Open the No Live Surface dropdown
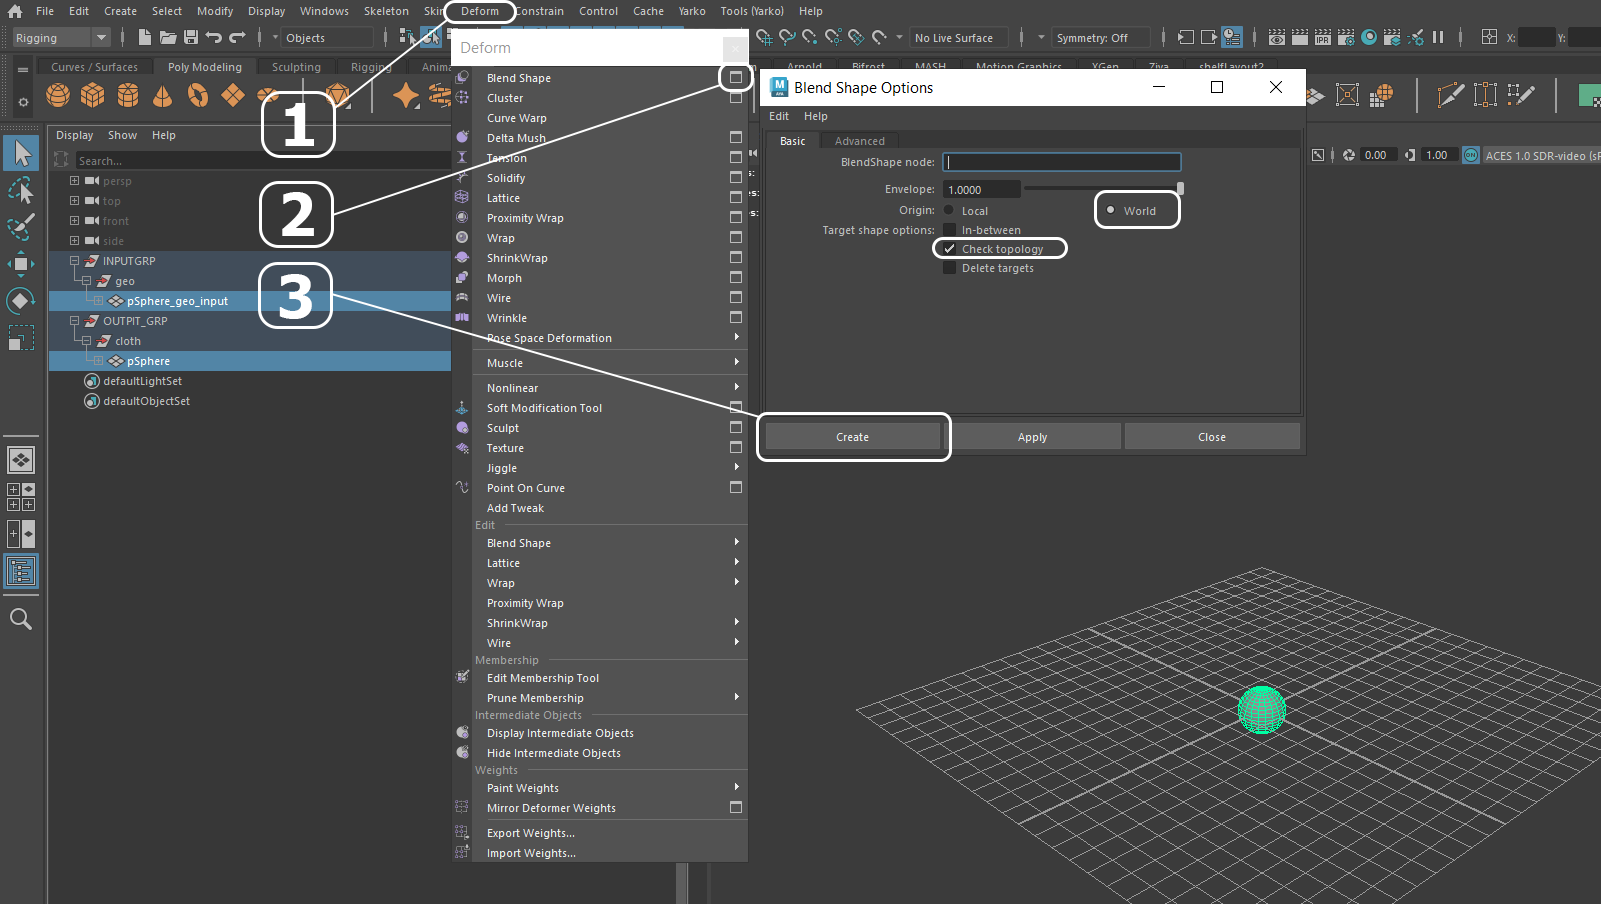Screen dimensions: 1601x904 958,37
